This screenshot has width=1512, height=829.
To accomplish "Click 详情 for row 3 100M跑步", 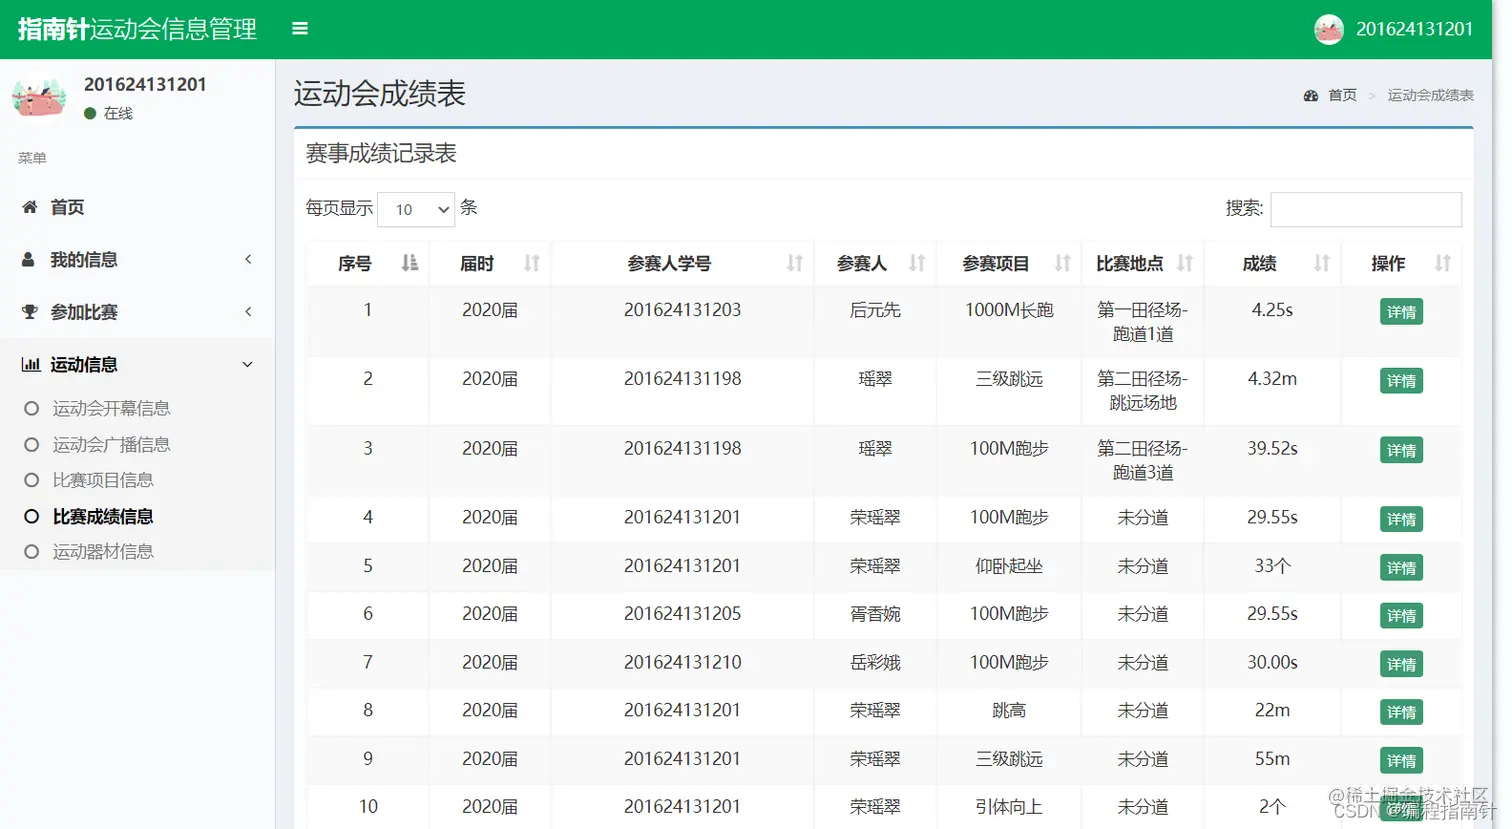I will tap(1401, 450).
